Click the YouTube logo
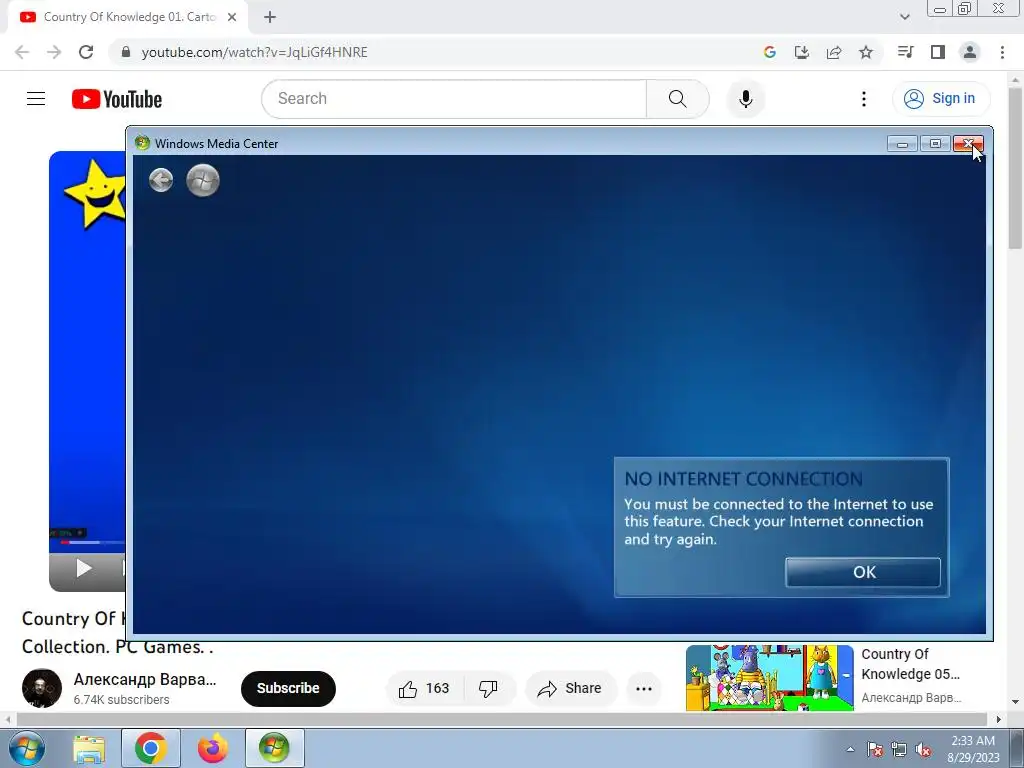 (x=117, y=99)
